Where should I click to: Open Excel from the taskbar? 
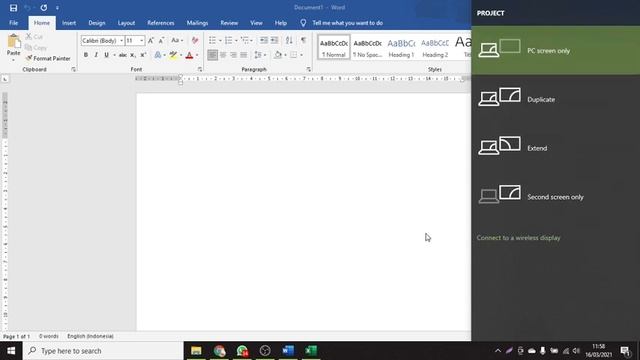tap(311, 351)
